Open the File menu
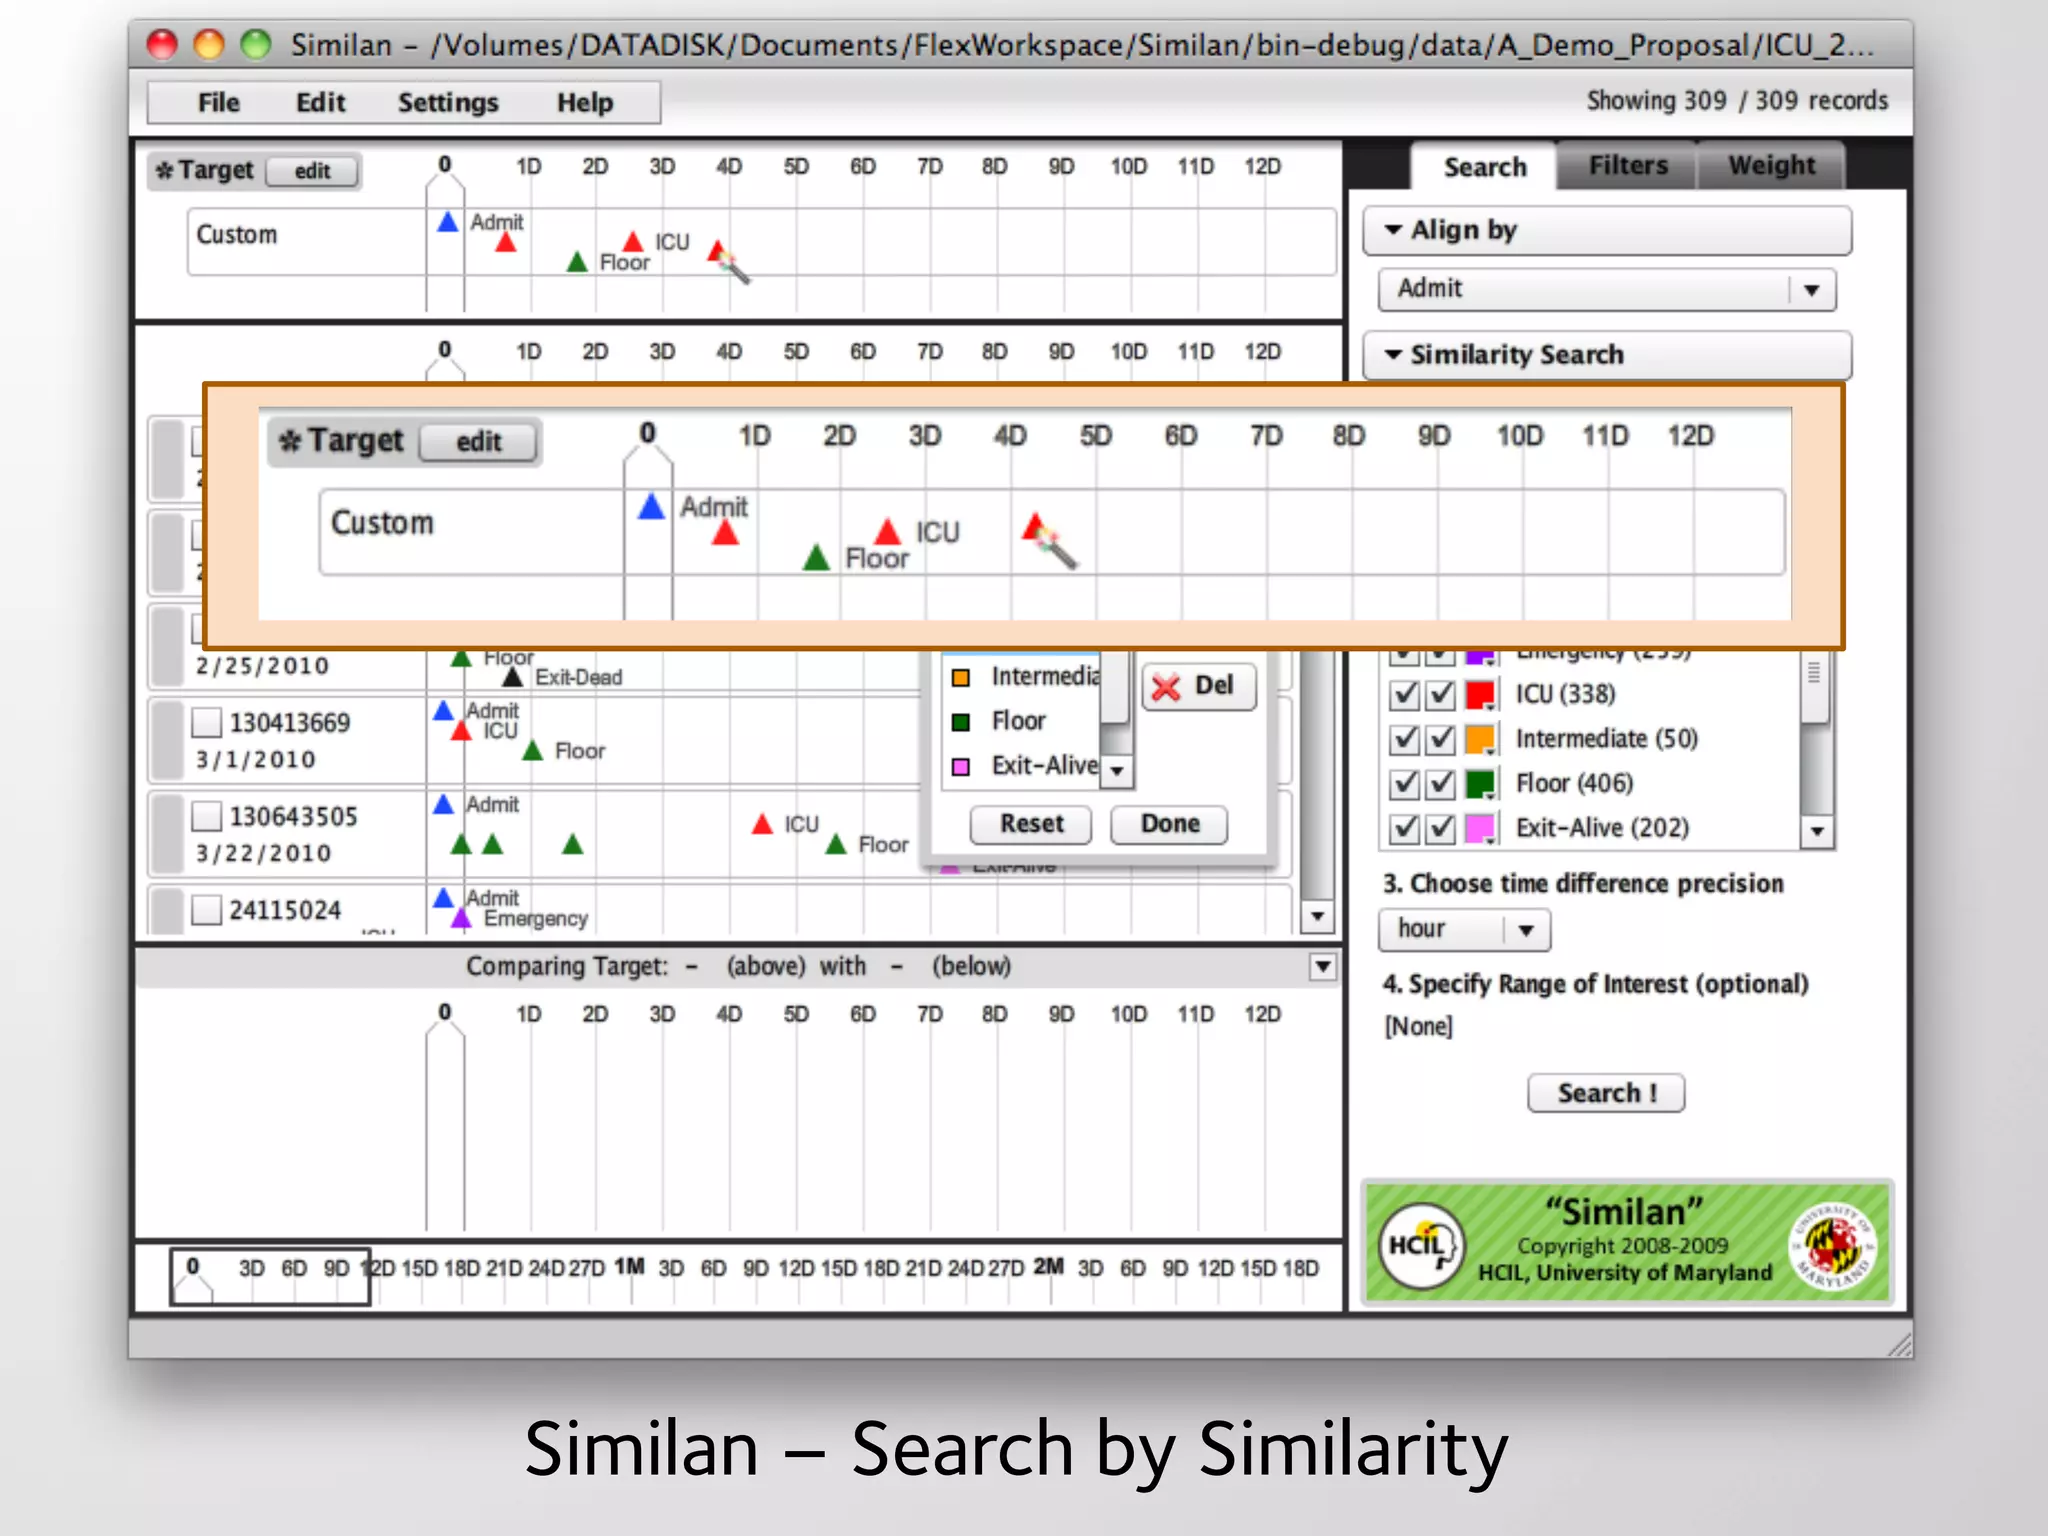Image resolution: width=2048 pixels, height=1536 pixels. coord(218,102)
